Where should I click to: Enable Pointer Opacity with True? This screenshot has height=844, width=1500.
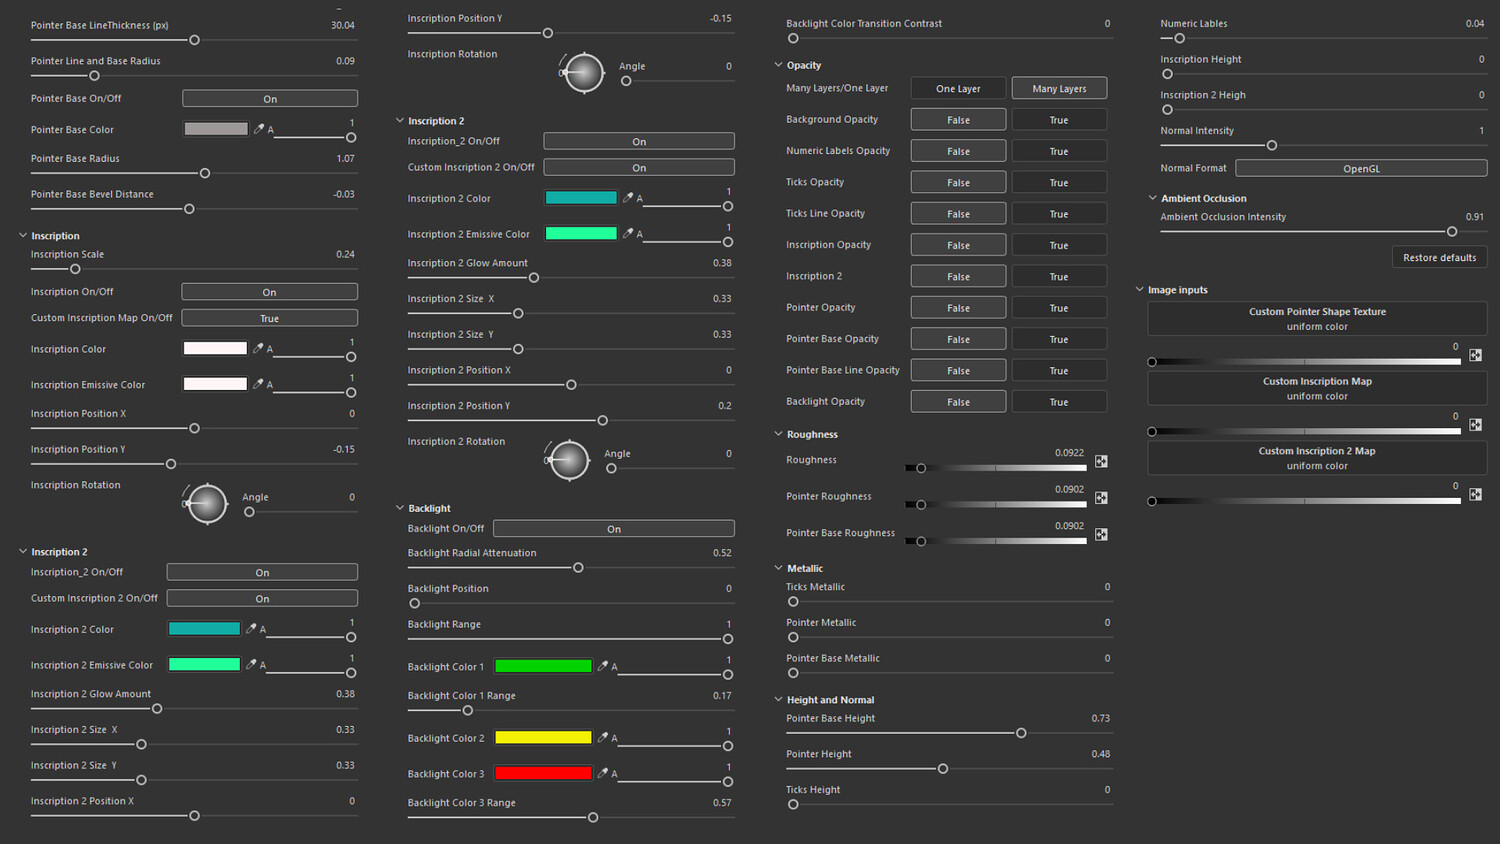coord(1059,308)
